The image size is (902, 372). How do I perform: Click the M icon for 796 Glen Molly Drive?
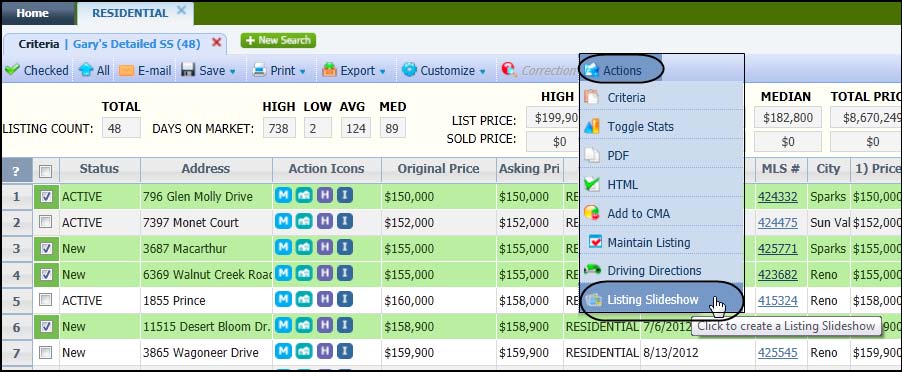[283, 195]
